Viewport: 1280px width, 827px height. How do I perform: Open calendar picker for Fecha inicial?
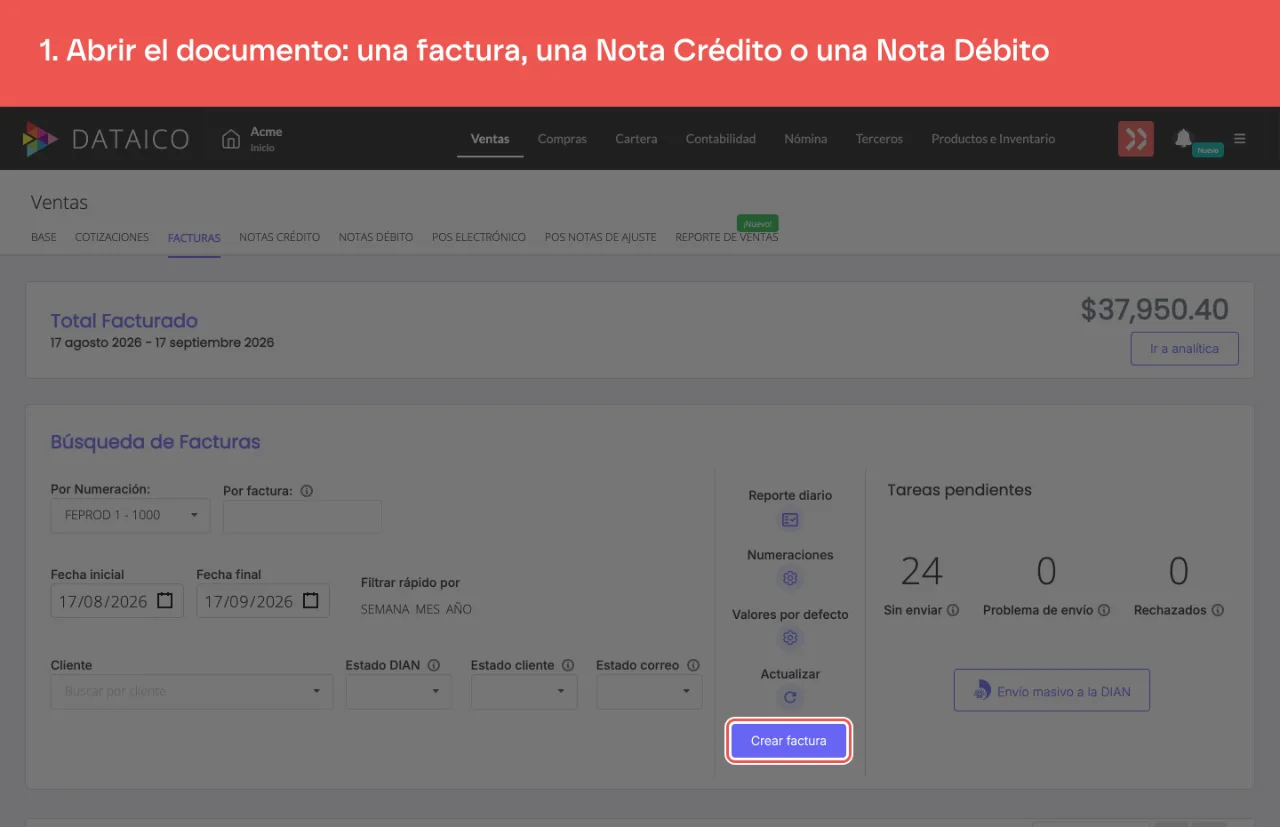click(x=165, y=601)
